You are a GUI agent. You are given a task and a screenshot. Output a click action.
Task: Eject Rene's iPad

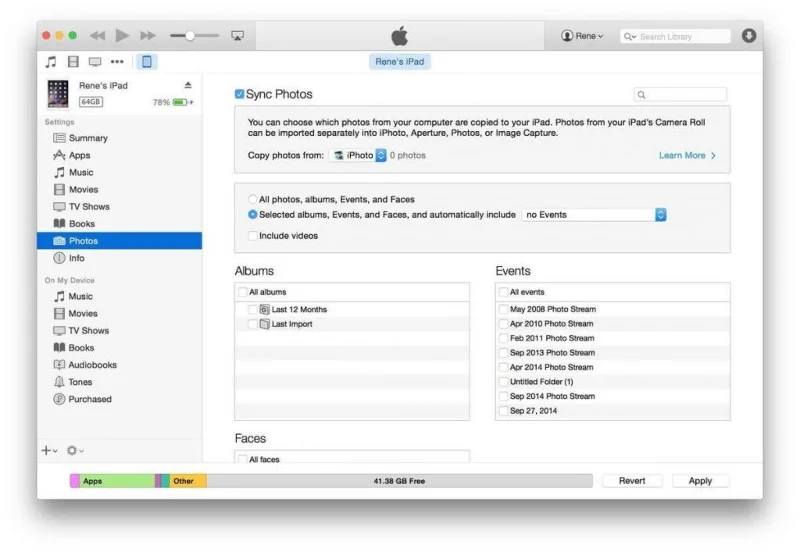pyautogui.click(x=188, y=86)
